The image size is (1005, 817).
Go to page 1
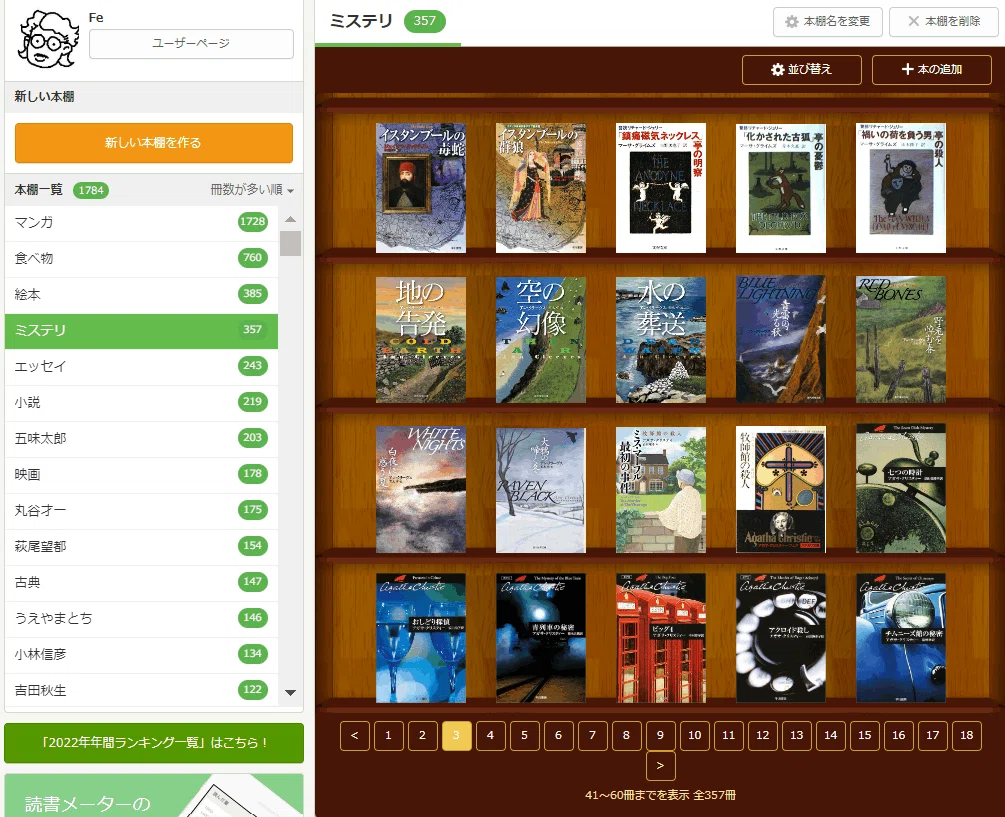388,736
